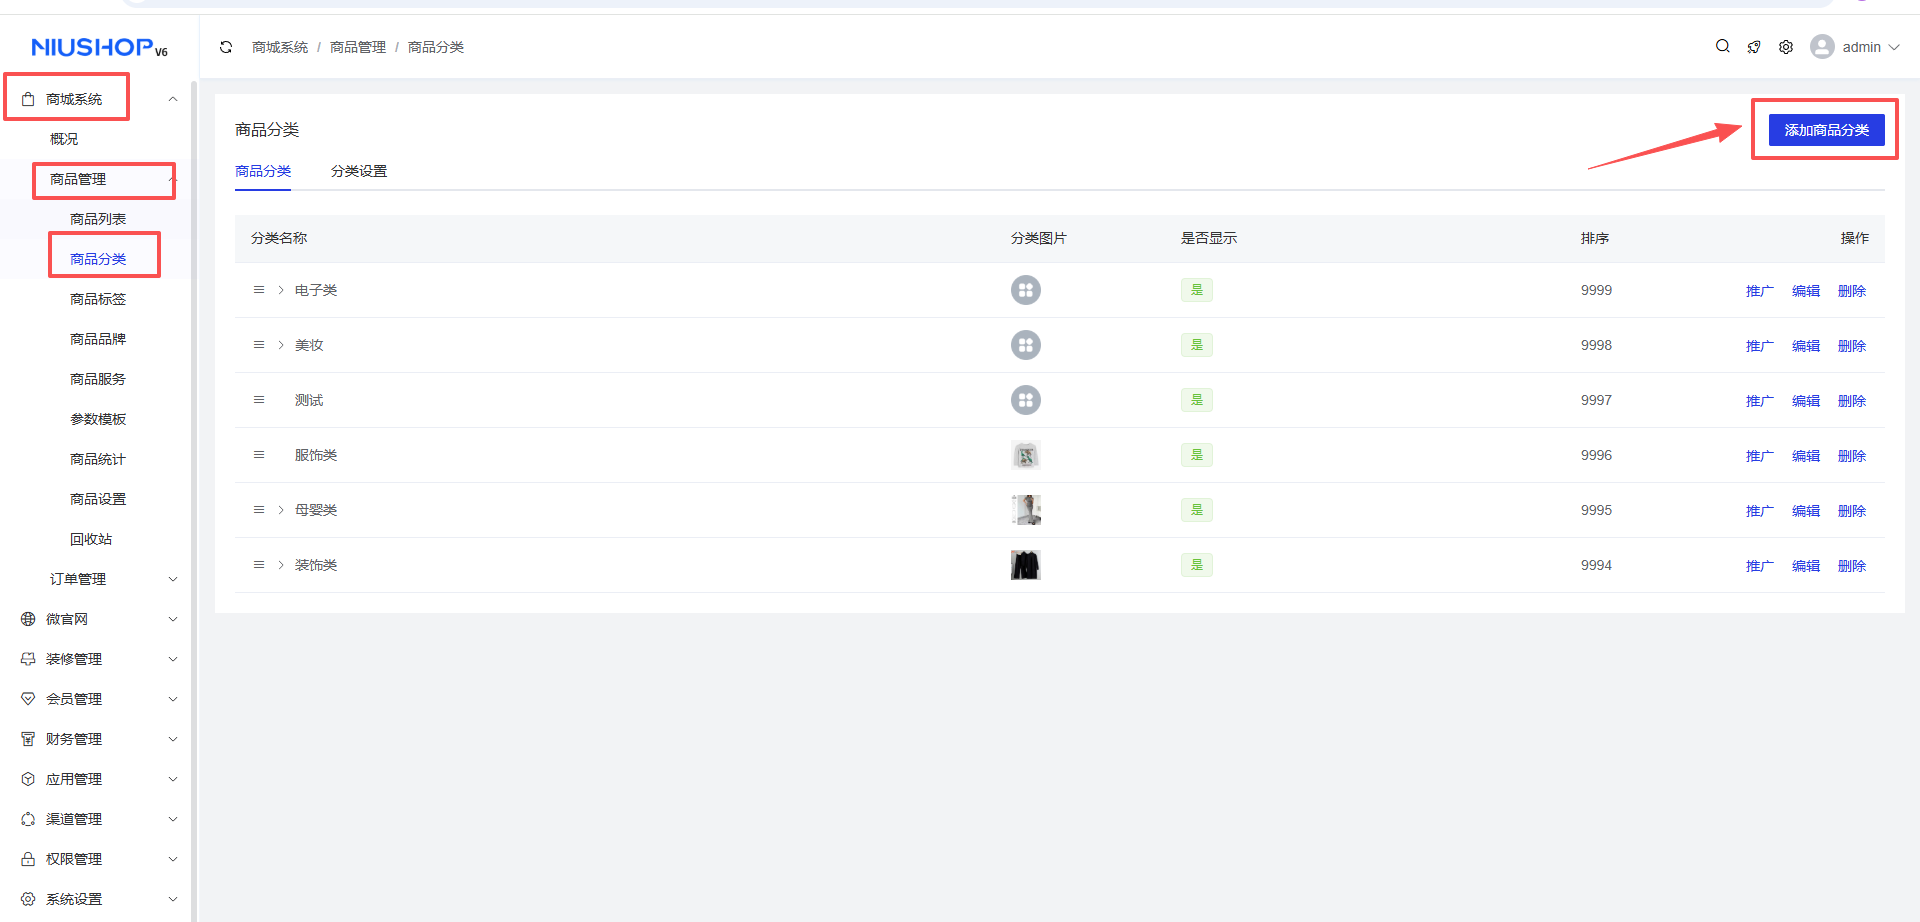Expand the 系统设置 sidebar menu
Viewport: 1920px width, 922px height.
pos(173,899)
